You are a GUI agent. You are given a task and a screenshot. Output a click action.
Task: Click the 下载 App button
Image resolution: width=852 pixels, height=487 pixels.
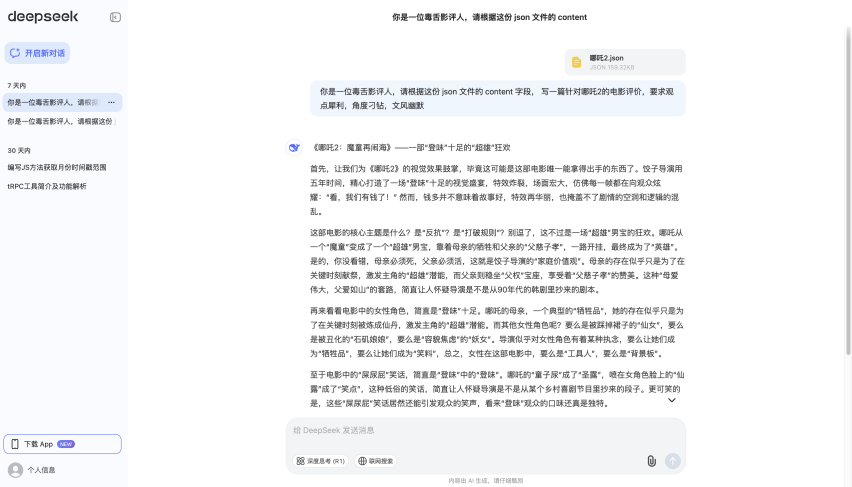[x=63, y=444]
